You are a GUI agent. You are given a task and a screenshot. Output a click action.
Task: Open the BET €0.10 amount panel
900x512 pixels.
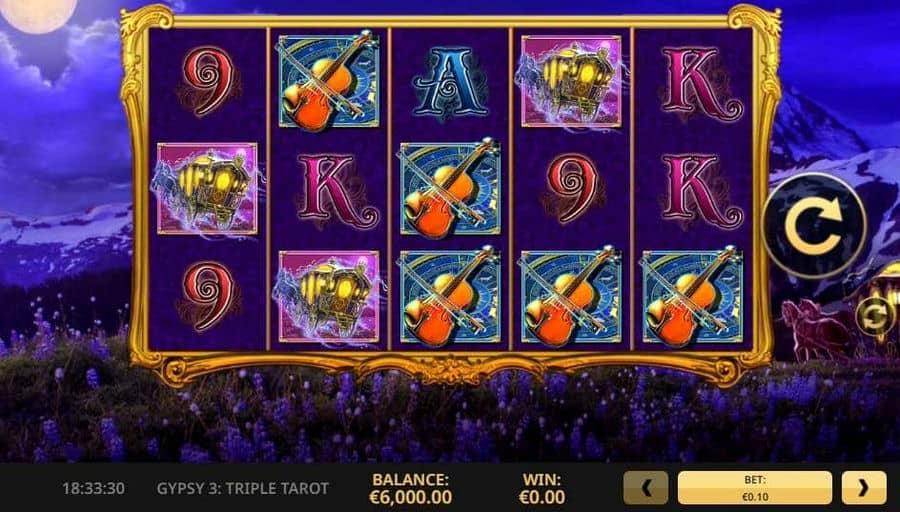pos(755,487)
